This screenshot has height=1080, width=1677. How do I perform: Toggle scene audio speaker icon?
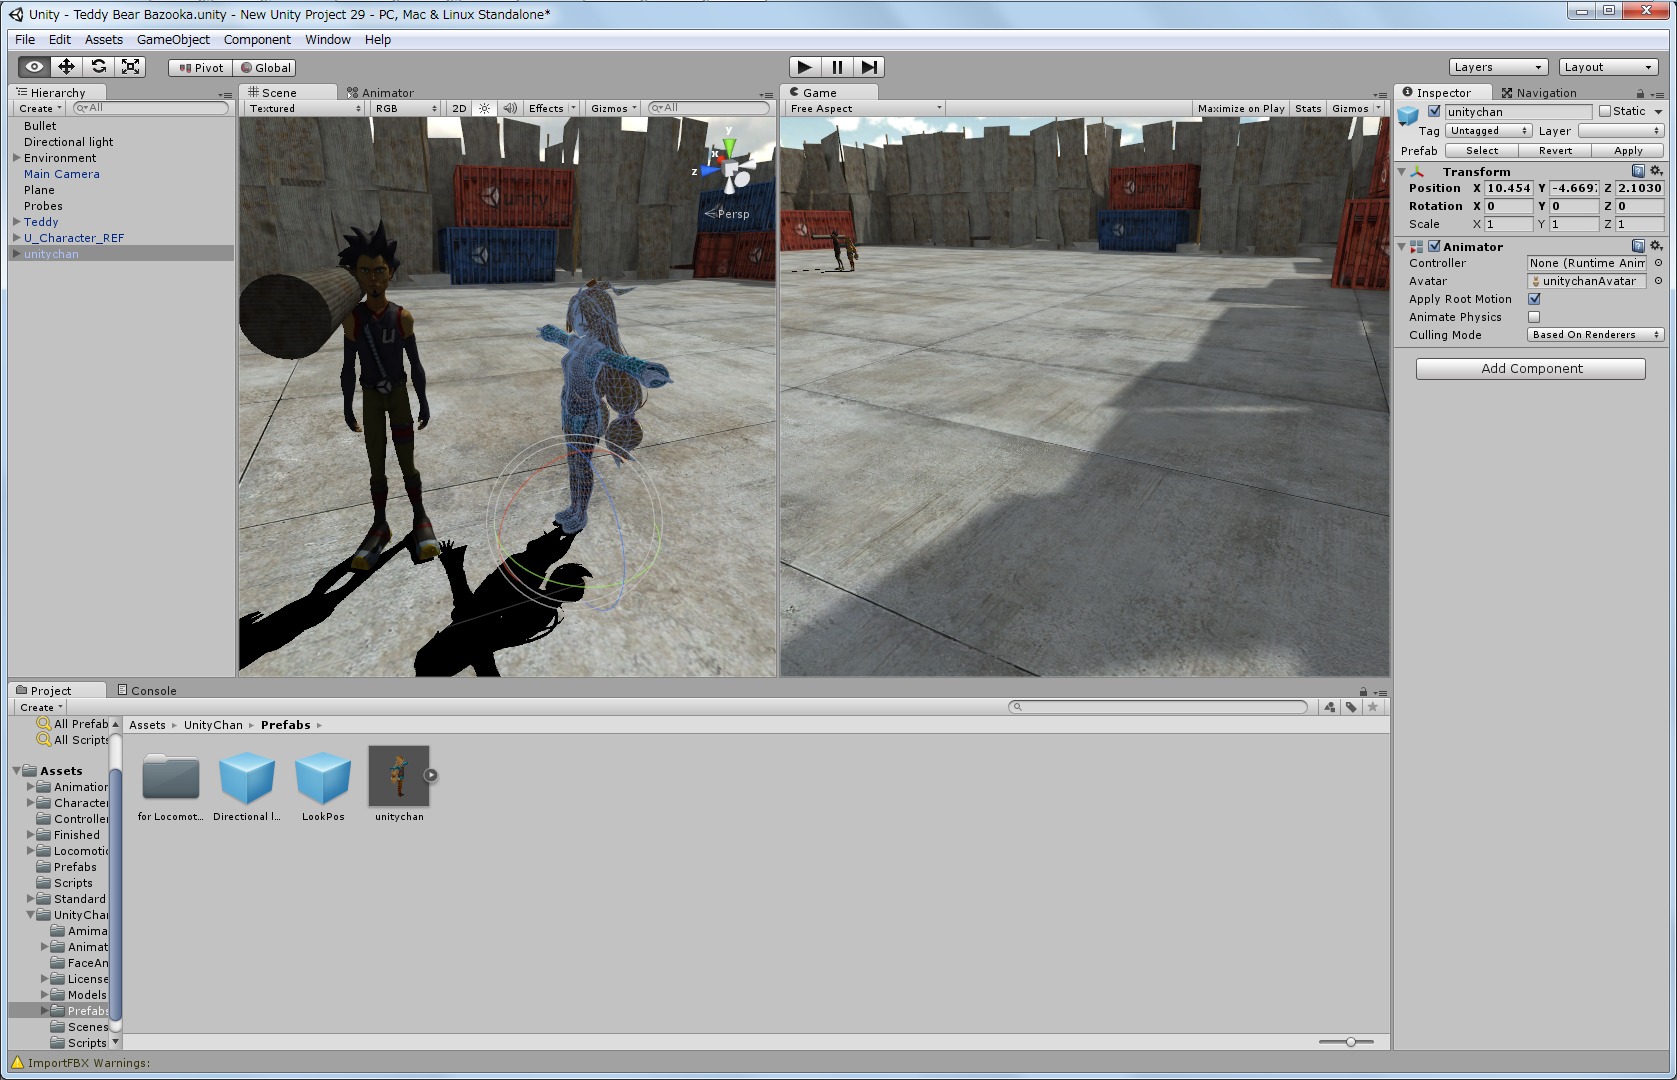tap(510, 108)
